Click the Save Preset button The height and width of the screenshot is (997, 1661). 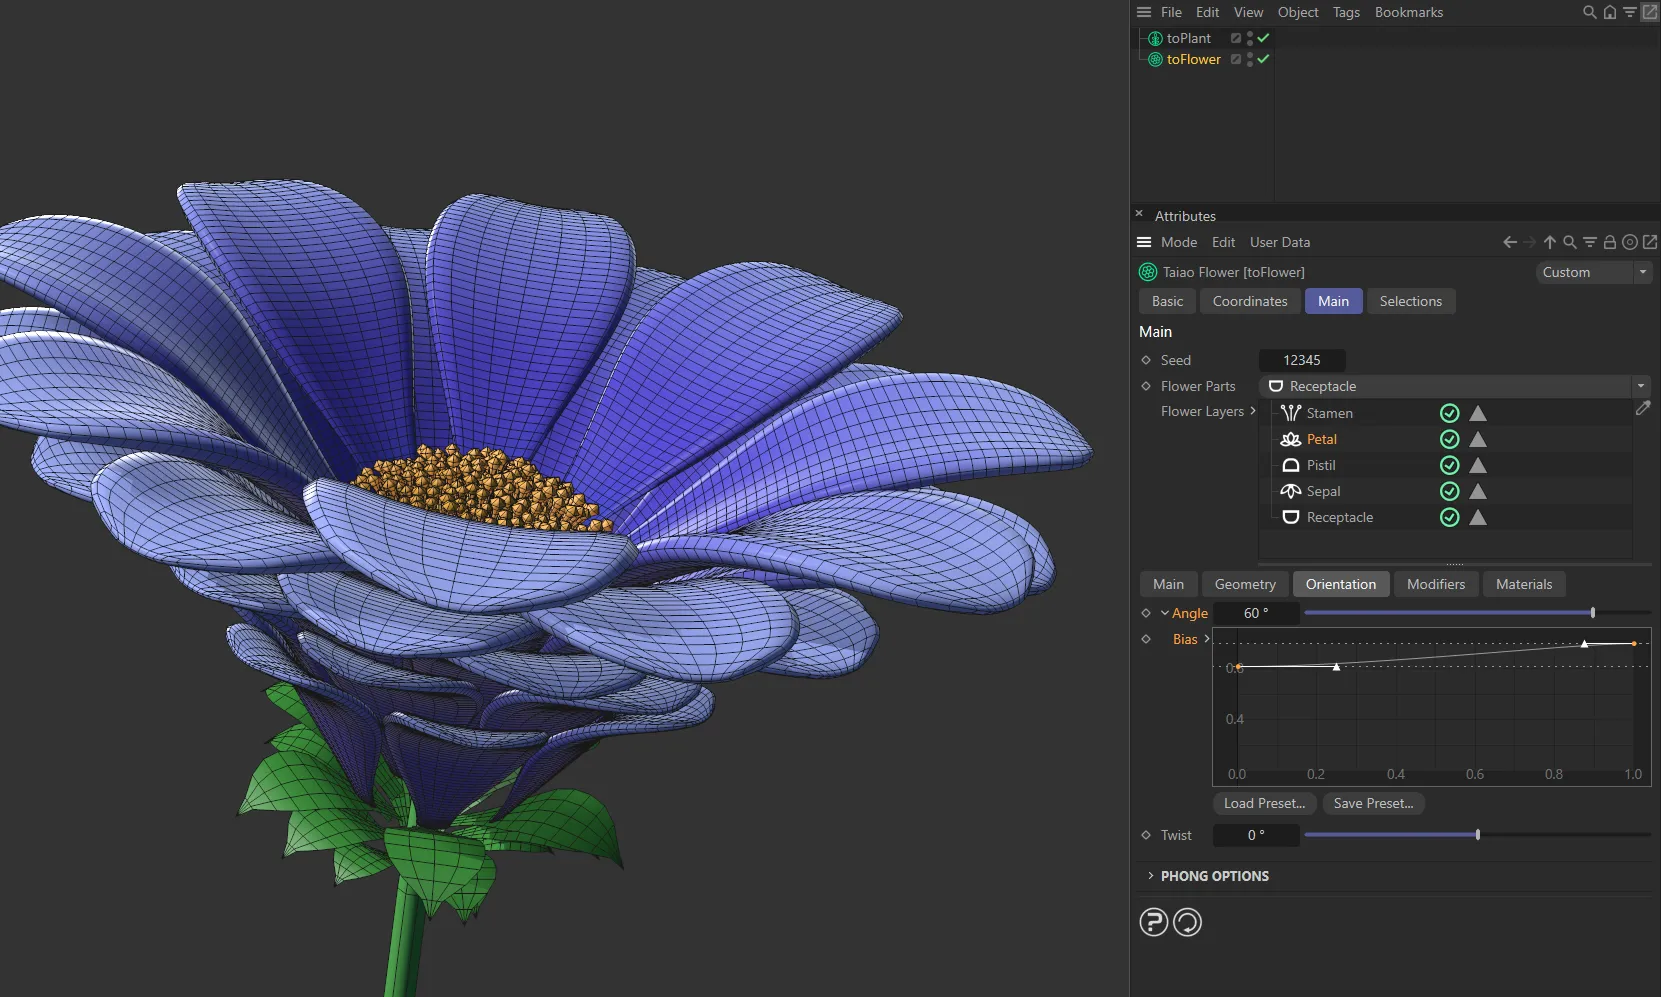click(x=1374, y=803)
